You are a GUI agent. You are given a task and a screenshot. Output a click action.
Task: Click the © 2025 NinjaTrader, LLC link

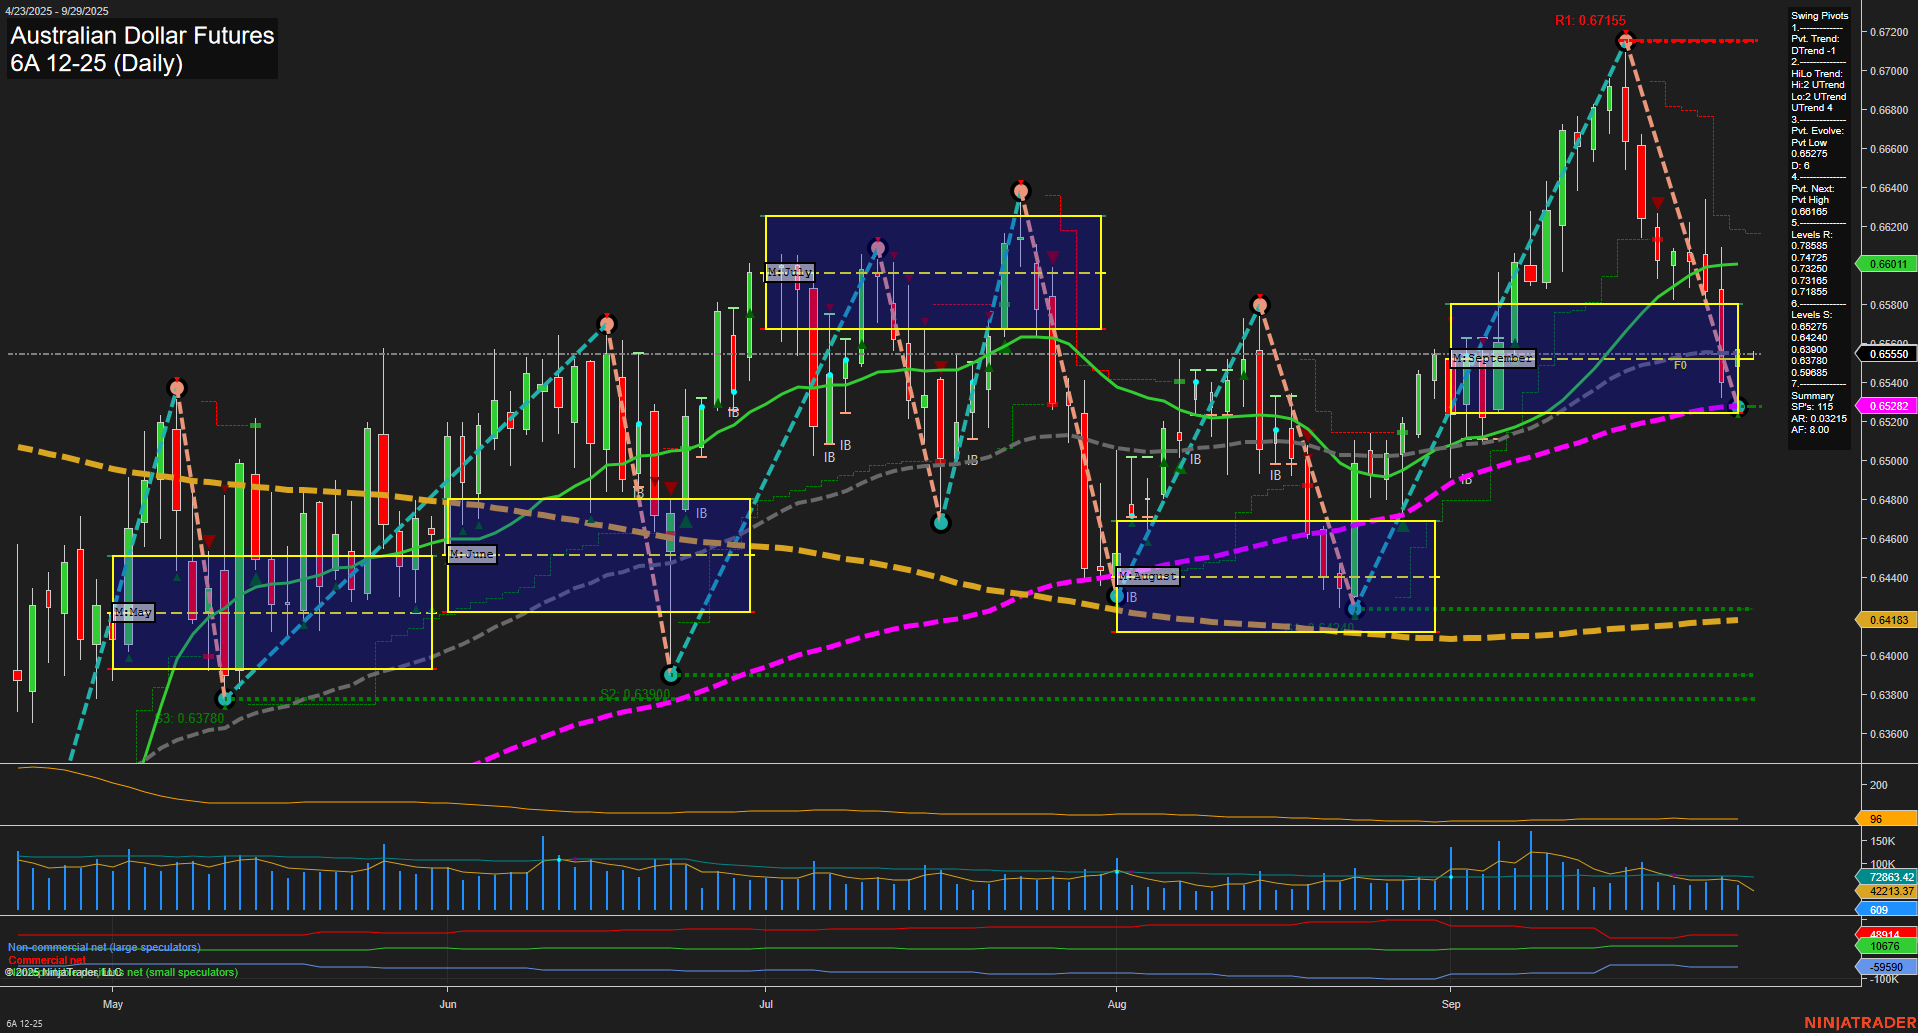pos(63,971)
